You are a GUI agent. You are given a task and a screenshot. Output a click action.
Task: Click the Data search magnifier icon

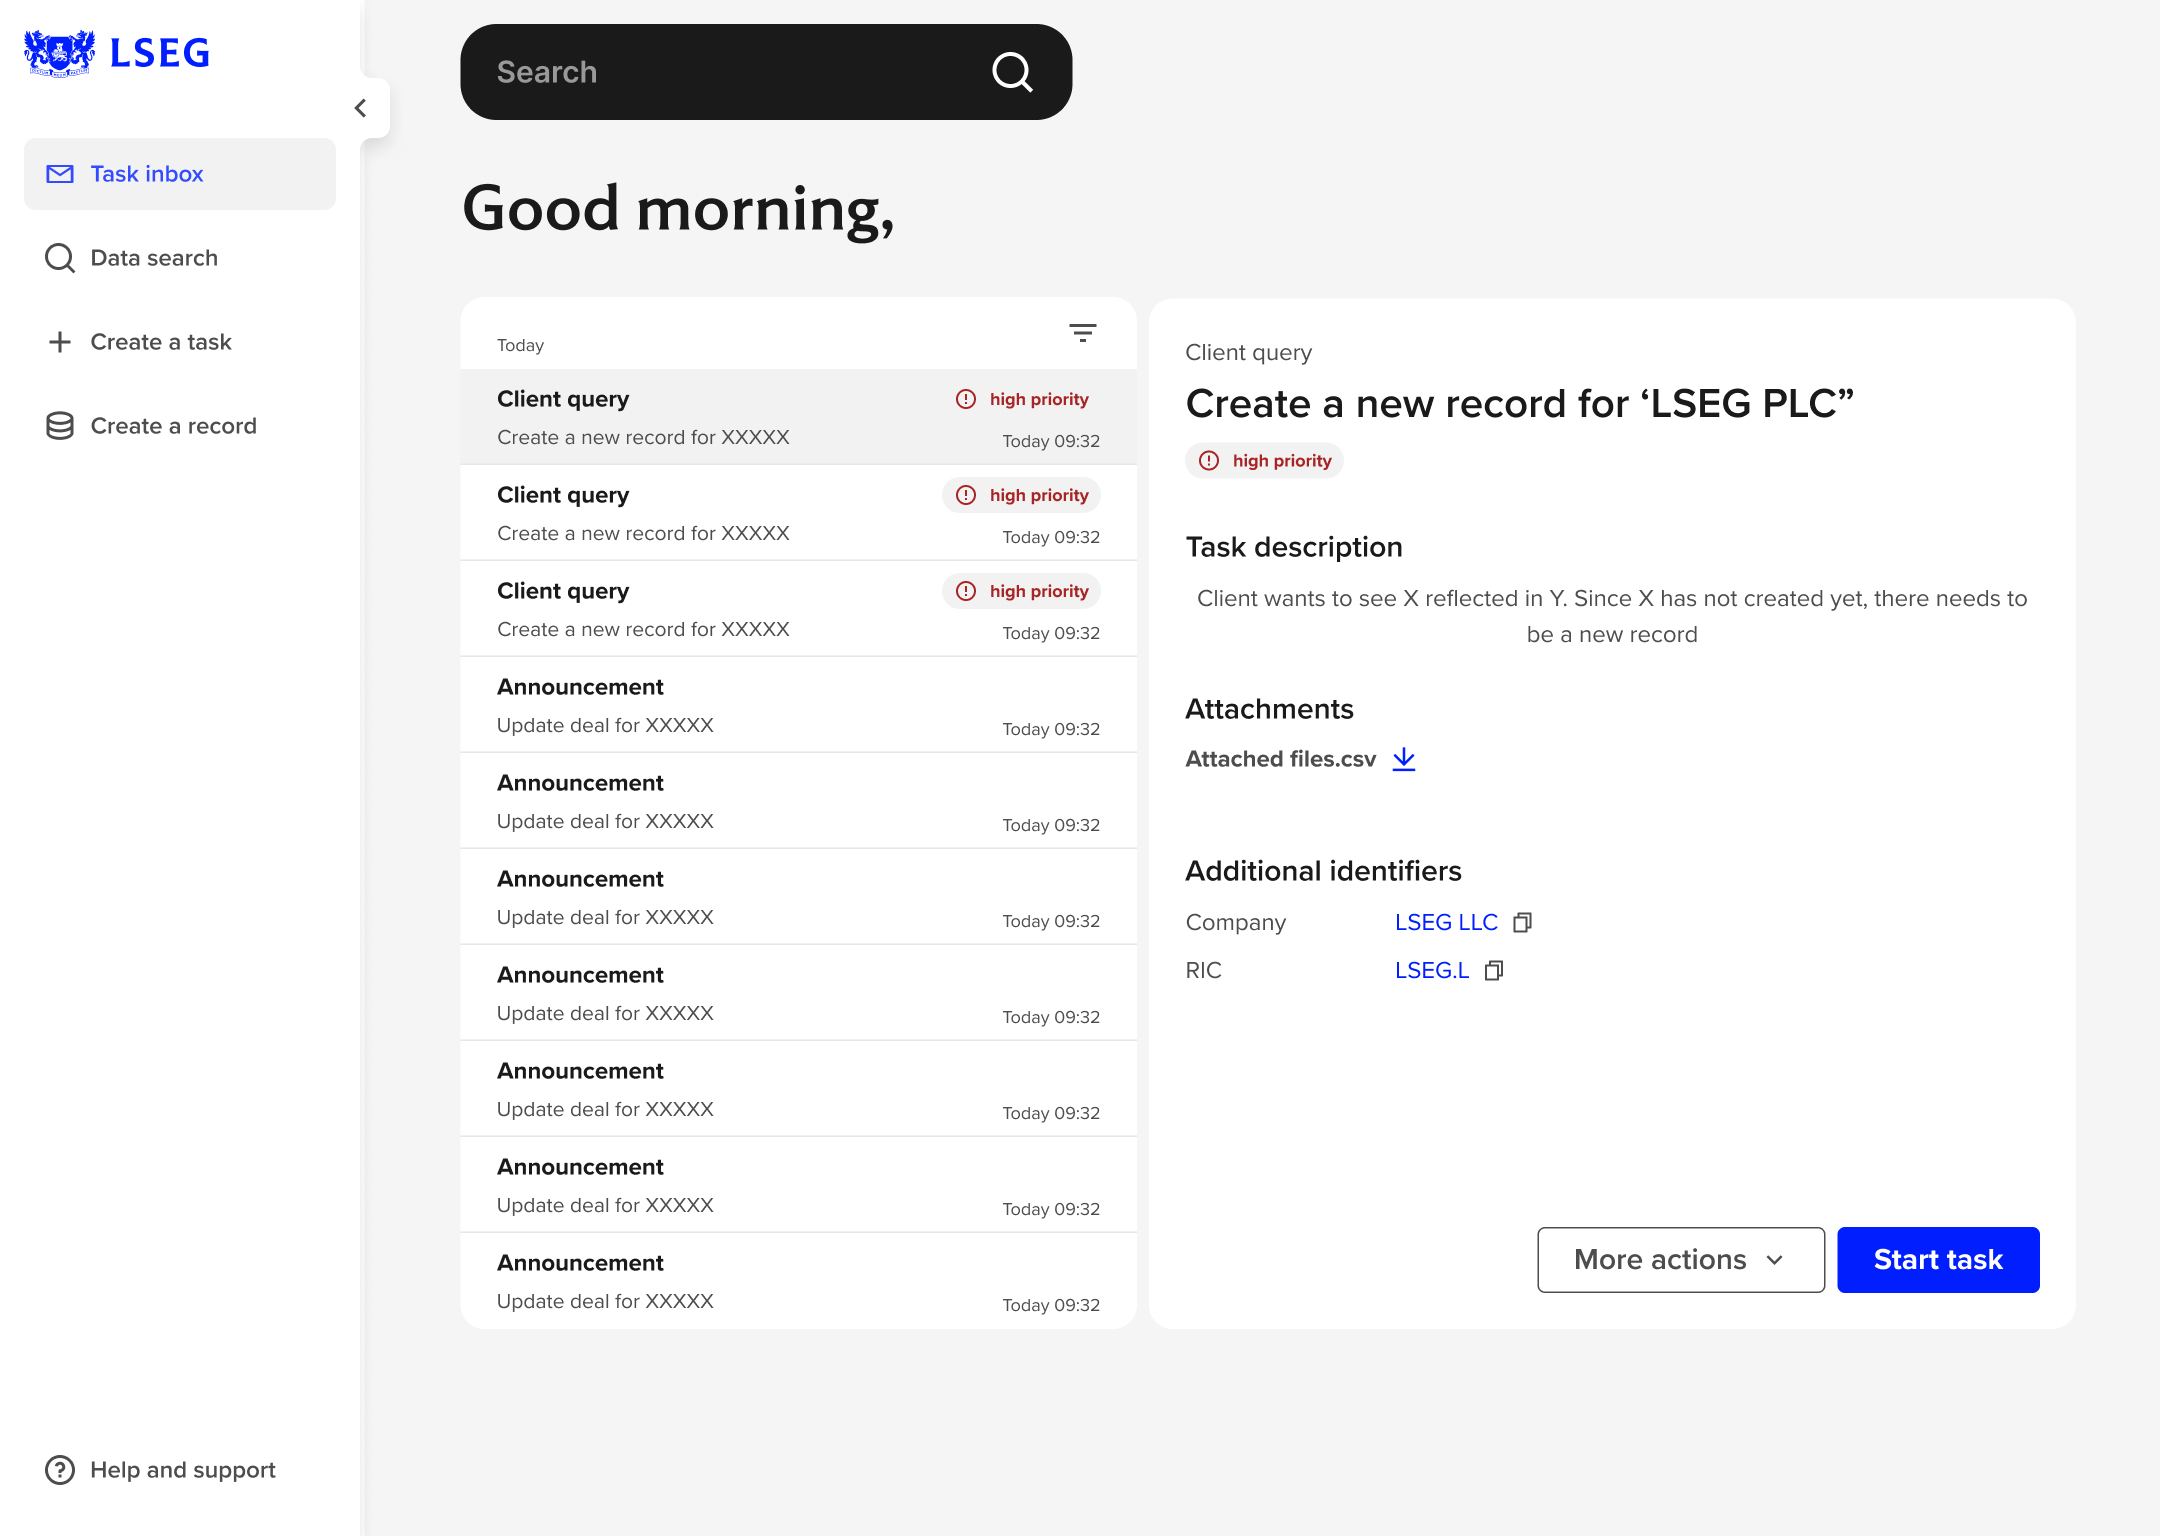[60, 257]
